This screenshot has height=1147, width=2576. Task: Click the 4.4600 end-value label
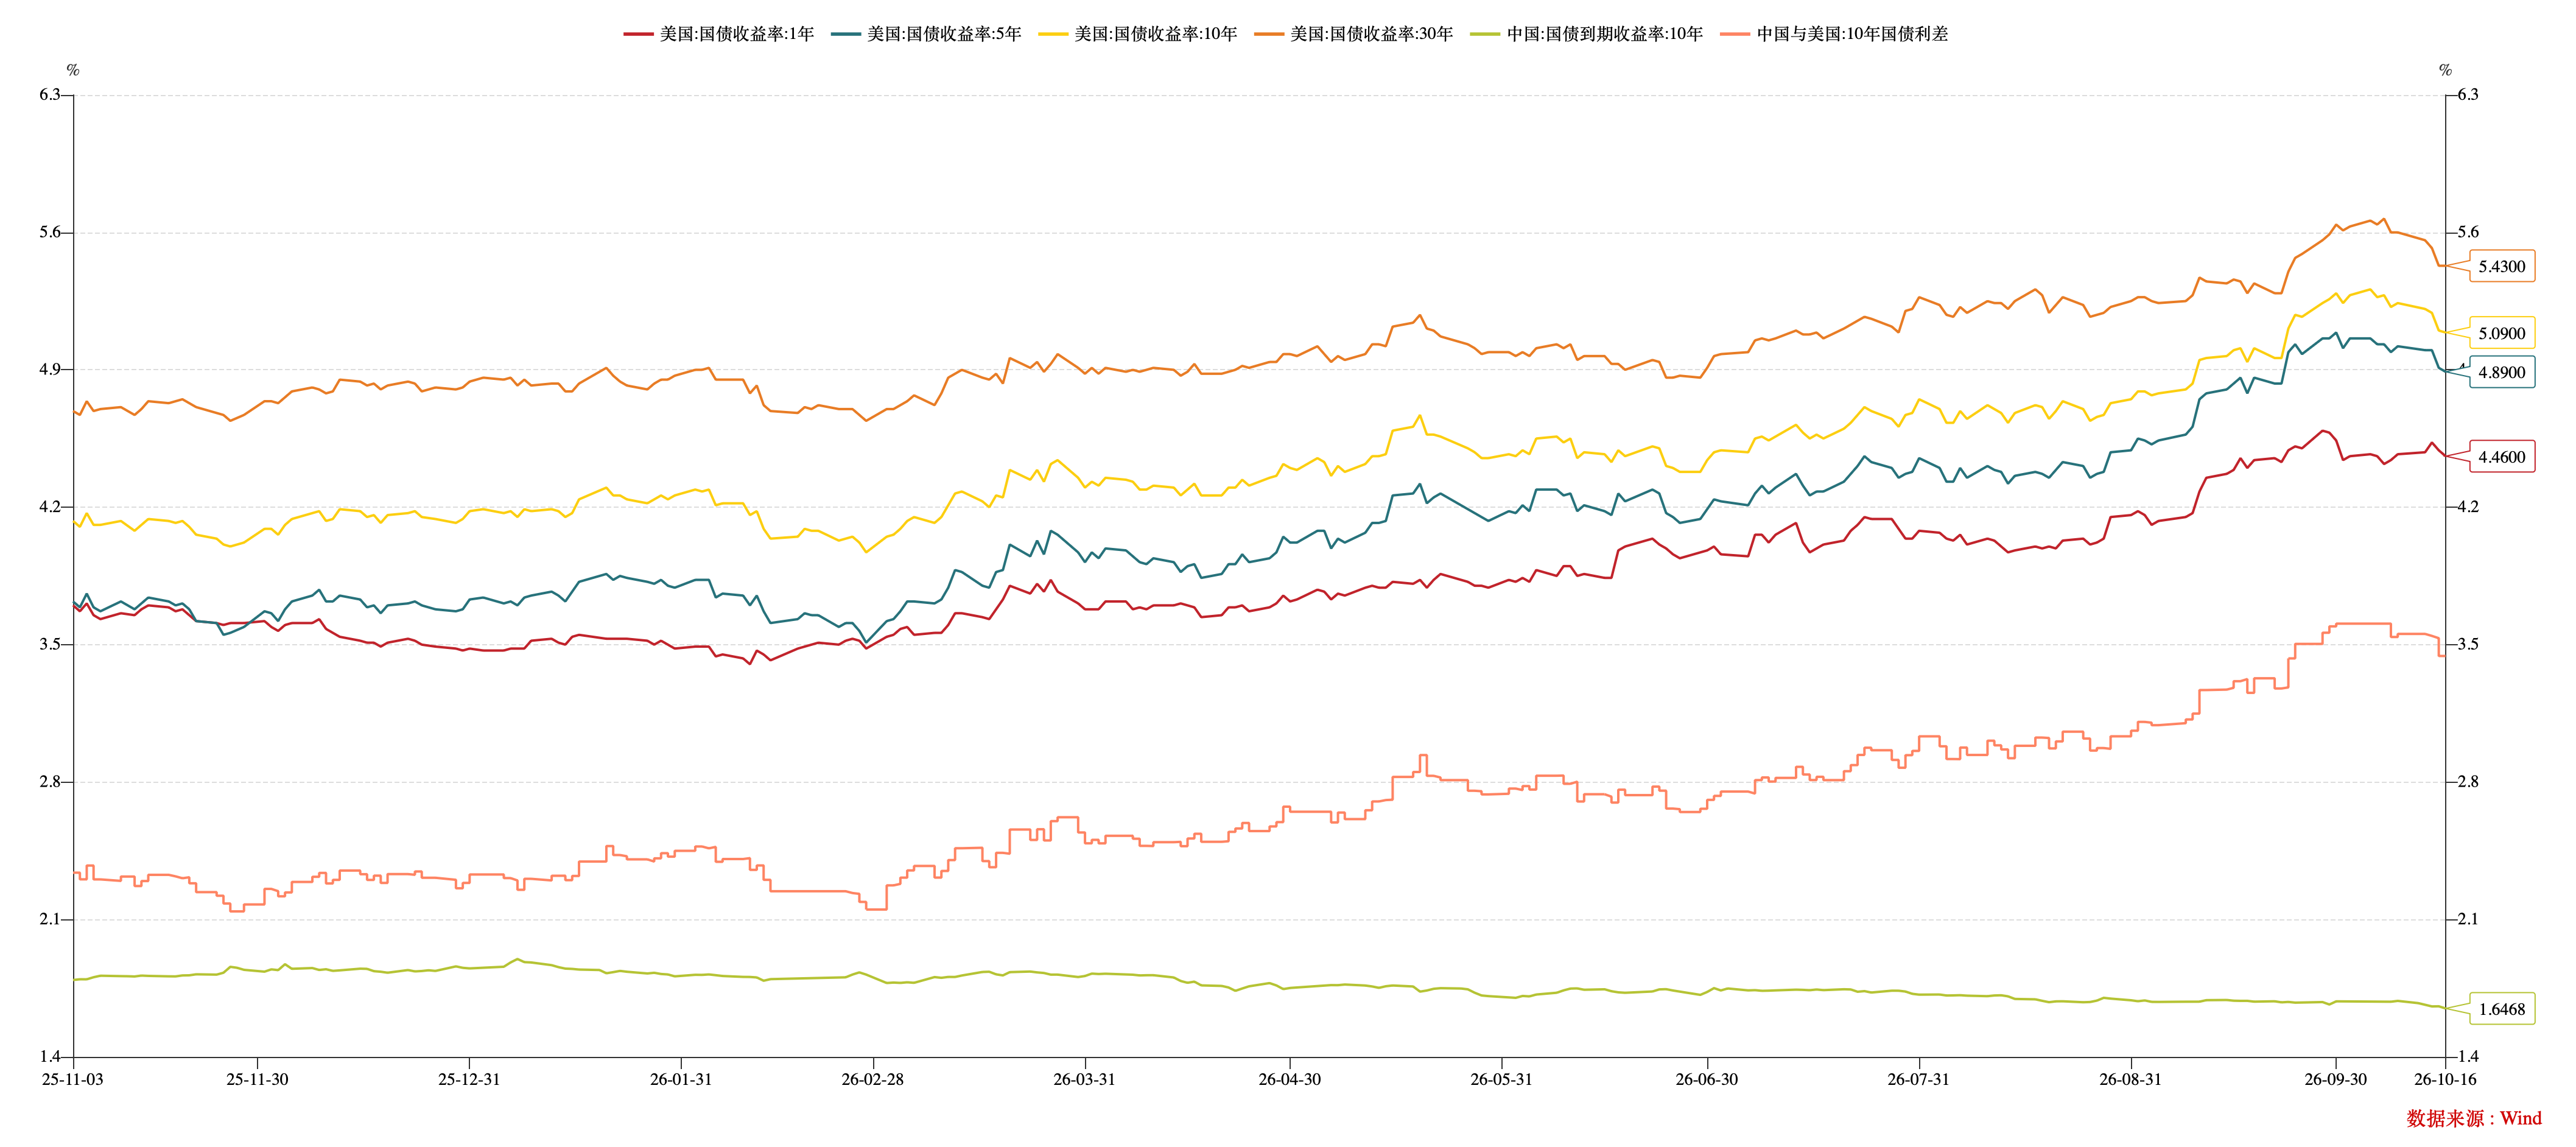pyautogui.click(x=2502, y=457)
